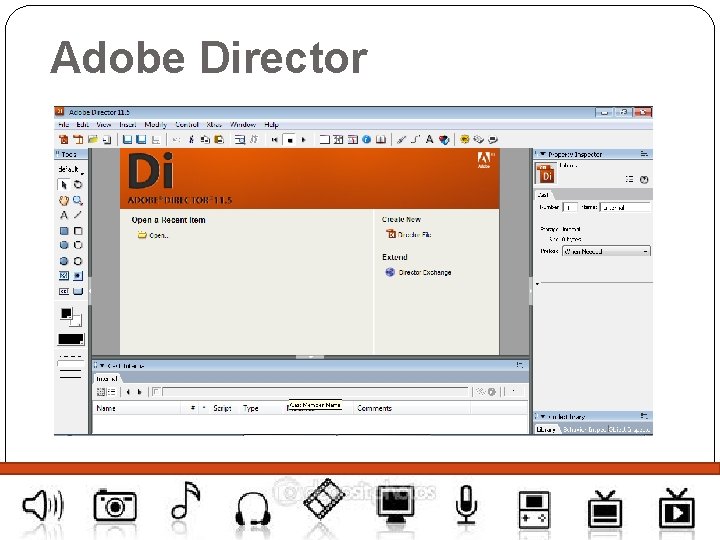Screen dimensions: 720x540
Task: Select the Rotate and Skew tool
Action: [78, 185]
